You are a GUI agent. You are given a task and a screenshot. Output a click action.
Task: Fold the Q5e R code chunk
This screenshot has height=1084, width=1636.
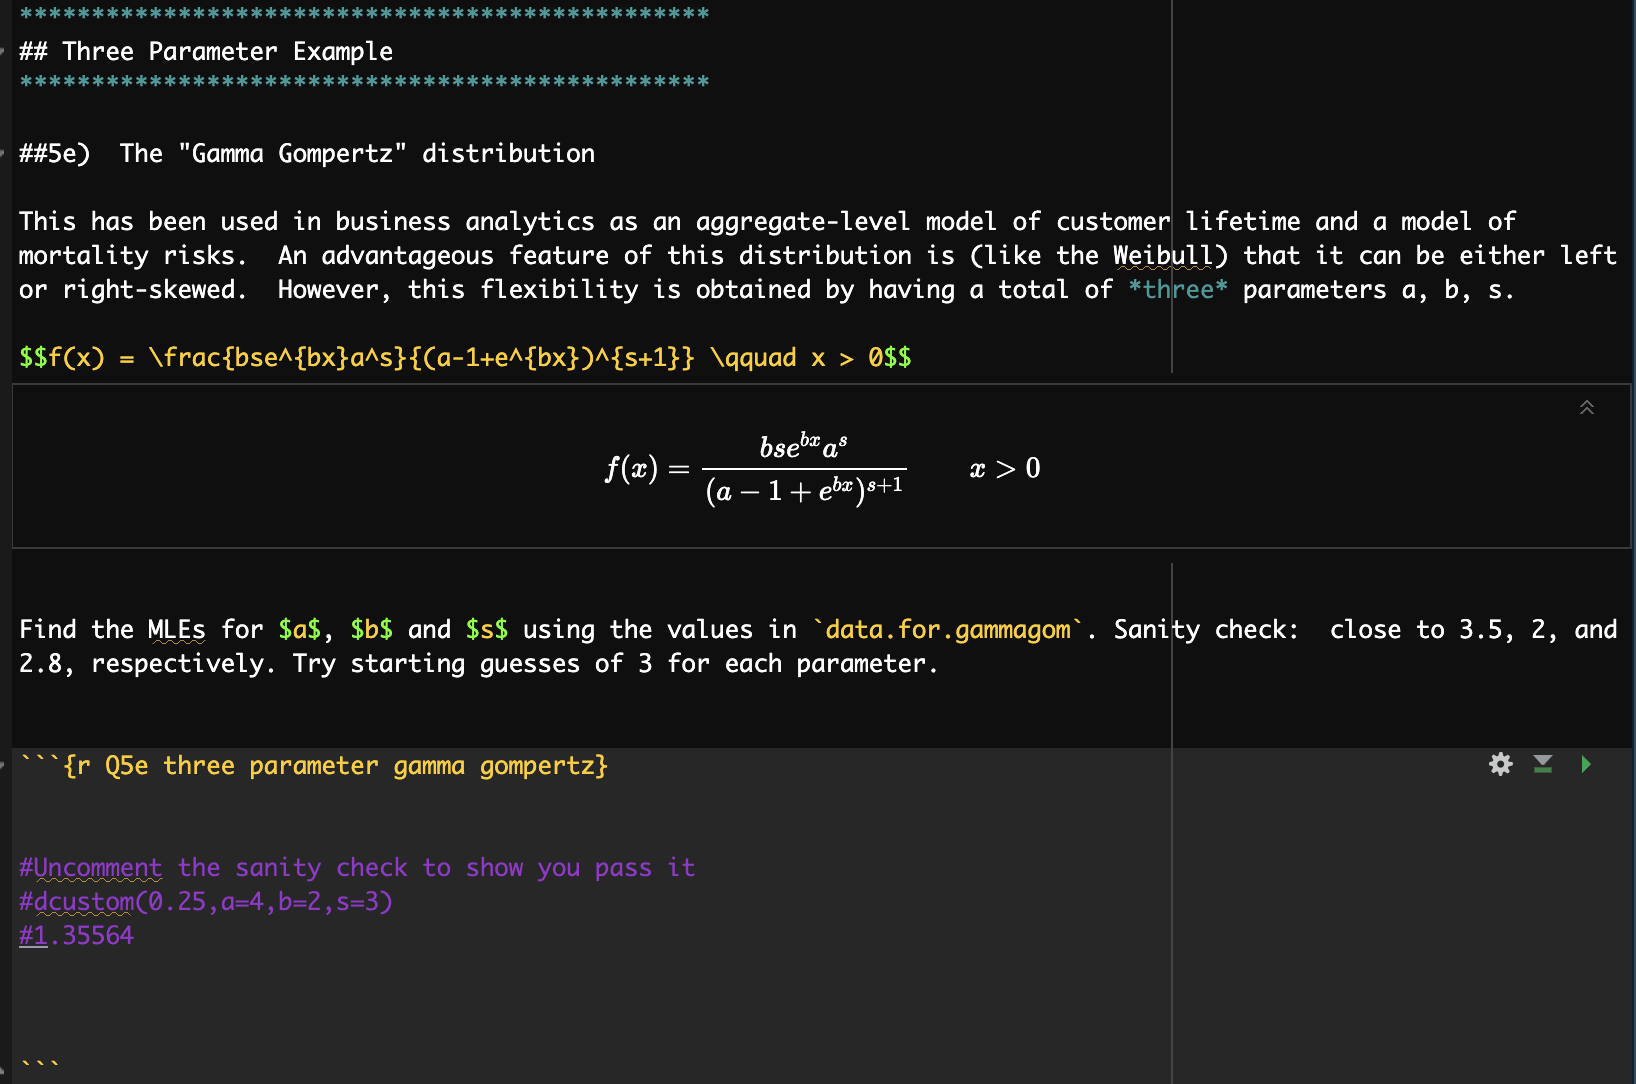coord(4,765)
